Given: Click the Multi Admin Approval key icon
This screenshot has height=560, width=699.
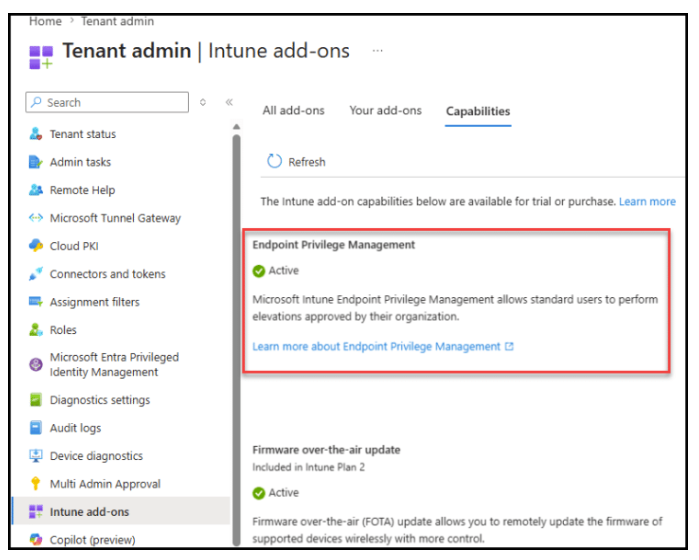Looking at the screenshot, I should (36, 484).
